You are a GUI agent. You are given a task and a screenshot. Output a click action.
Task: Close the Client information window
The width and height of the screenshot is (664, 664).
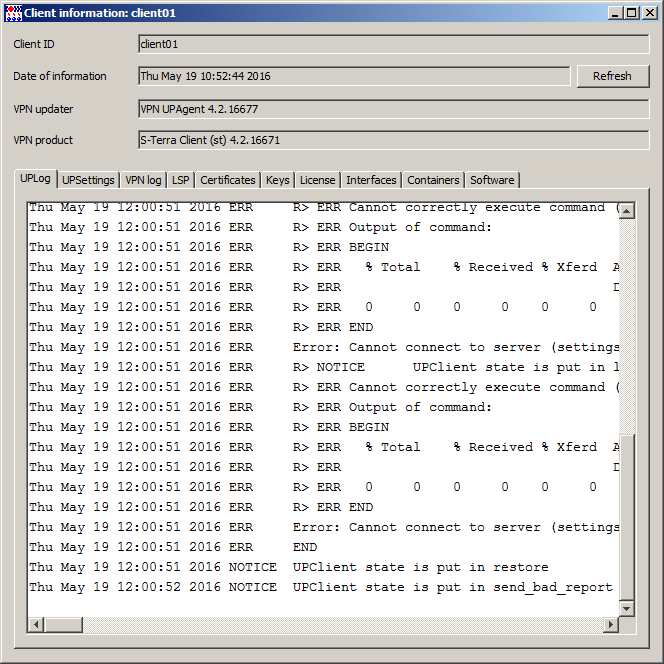point(650,13)
